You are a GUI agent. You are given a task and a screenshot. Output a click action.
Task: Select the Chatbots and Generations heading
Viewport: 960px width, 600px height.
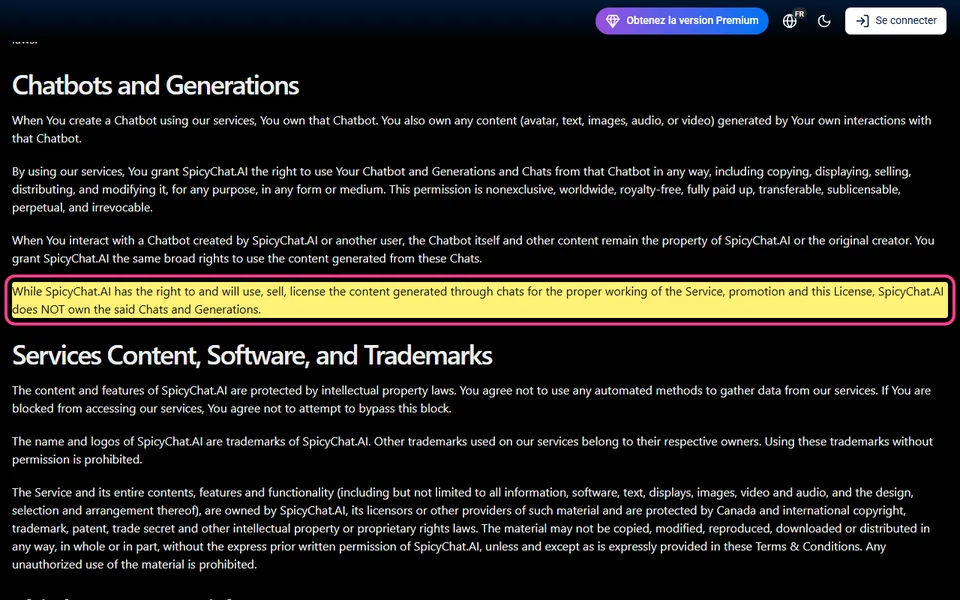[x=156, y=85]
